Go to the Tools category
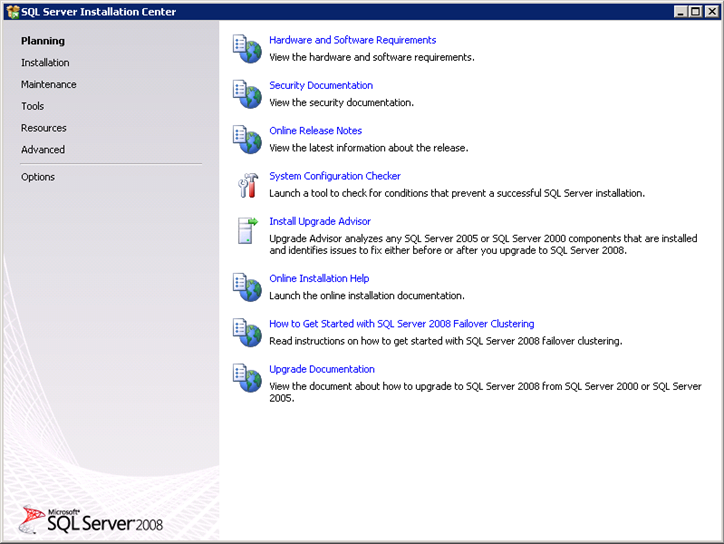This screenshot has width=724, height=544. (32, 106)
